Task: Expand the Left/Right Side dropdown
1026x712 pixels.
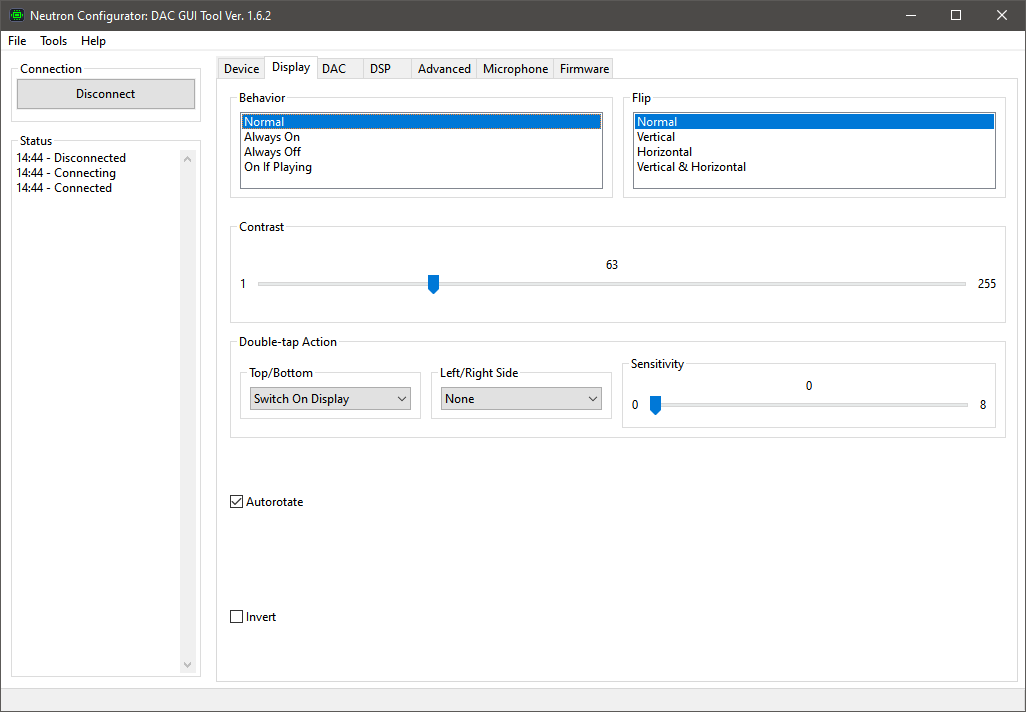Action: [521, 399]
